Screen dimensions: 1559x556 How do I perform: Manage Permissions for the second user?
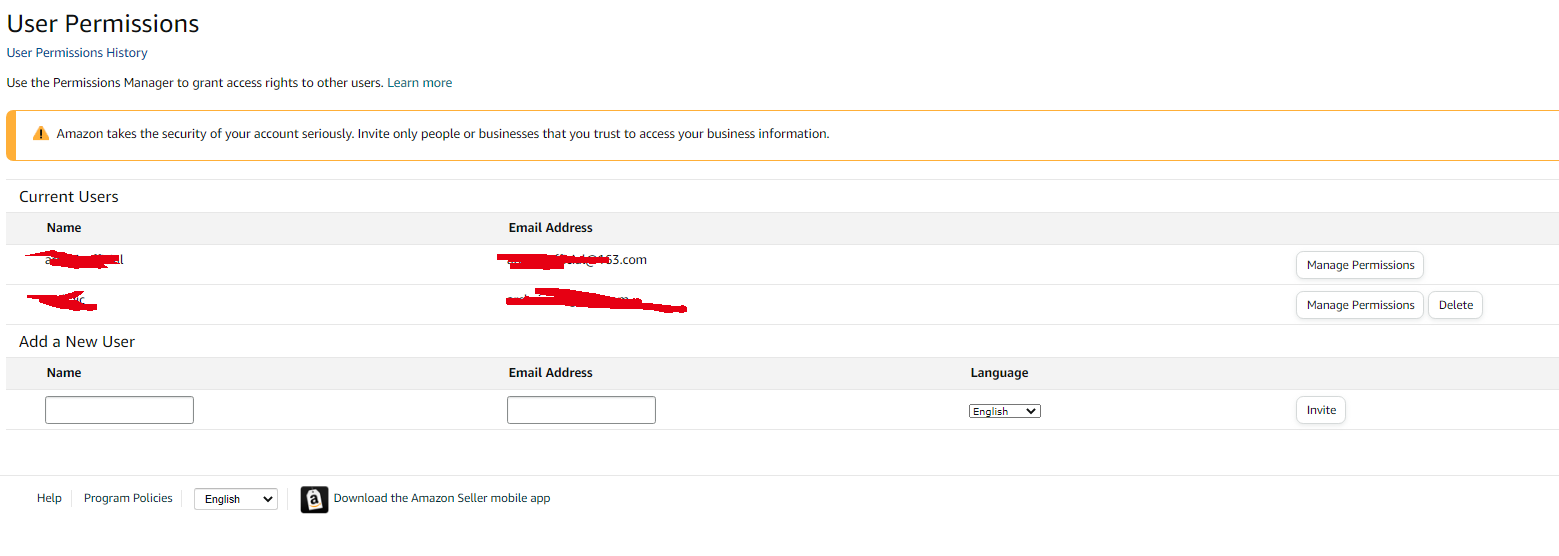[x=1360, y=305]
